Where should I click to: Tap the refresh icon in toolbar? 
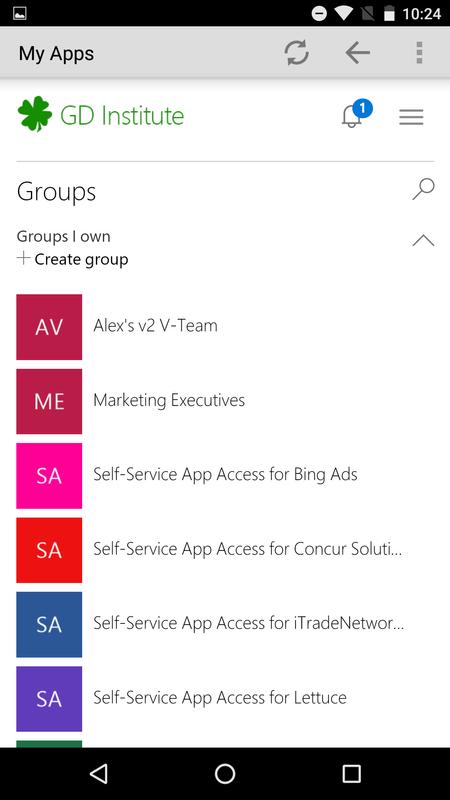(296, 53)
